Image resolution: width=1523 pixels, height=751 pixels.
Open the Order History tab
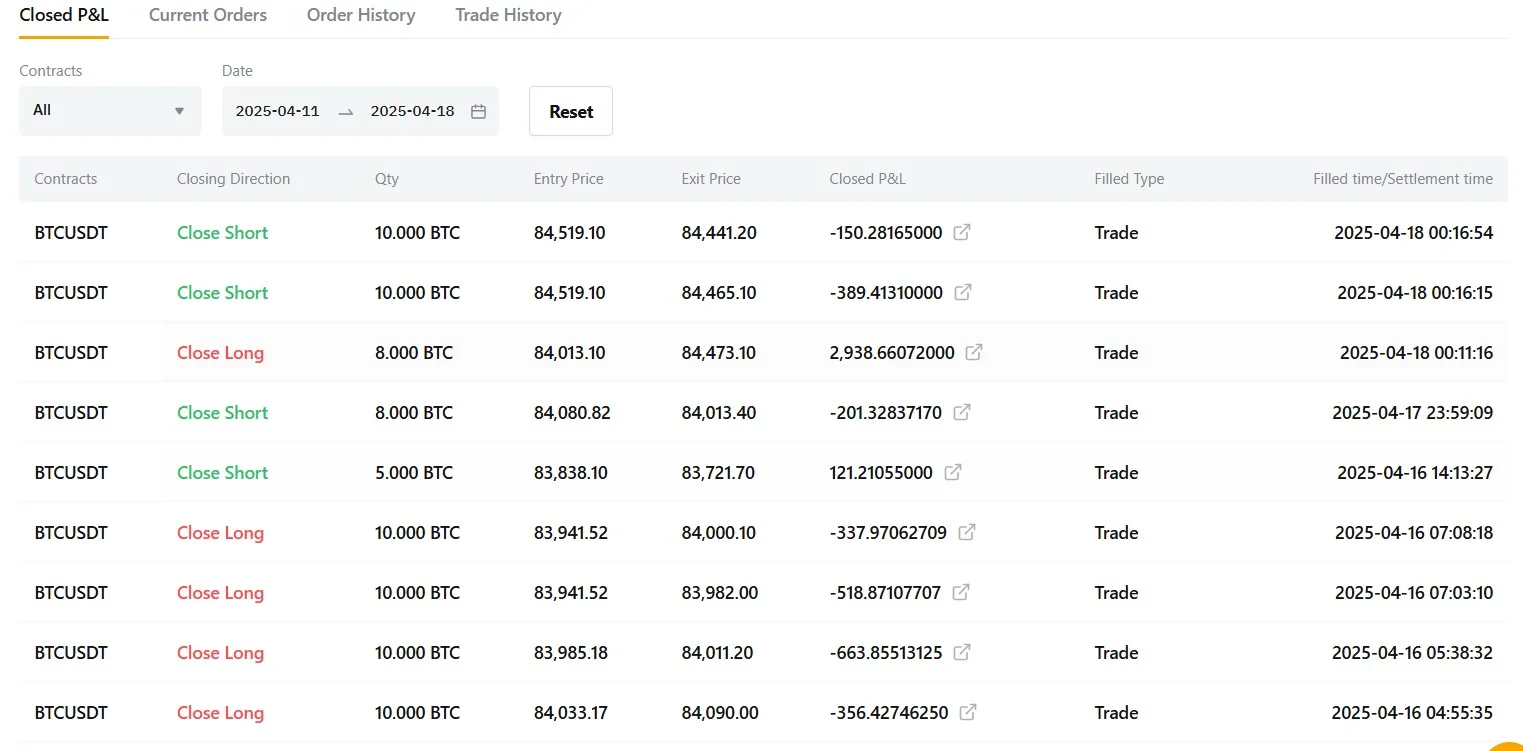361,15
